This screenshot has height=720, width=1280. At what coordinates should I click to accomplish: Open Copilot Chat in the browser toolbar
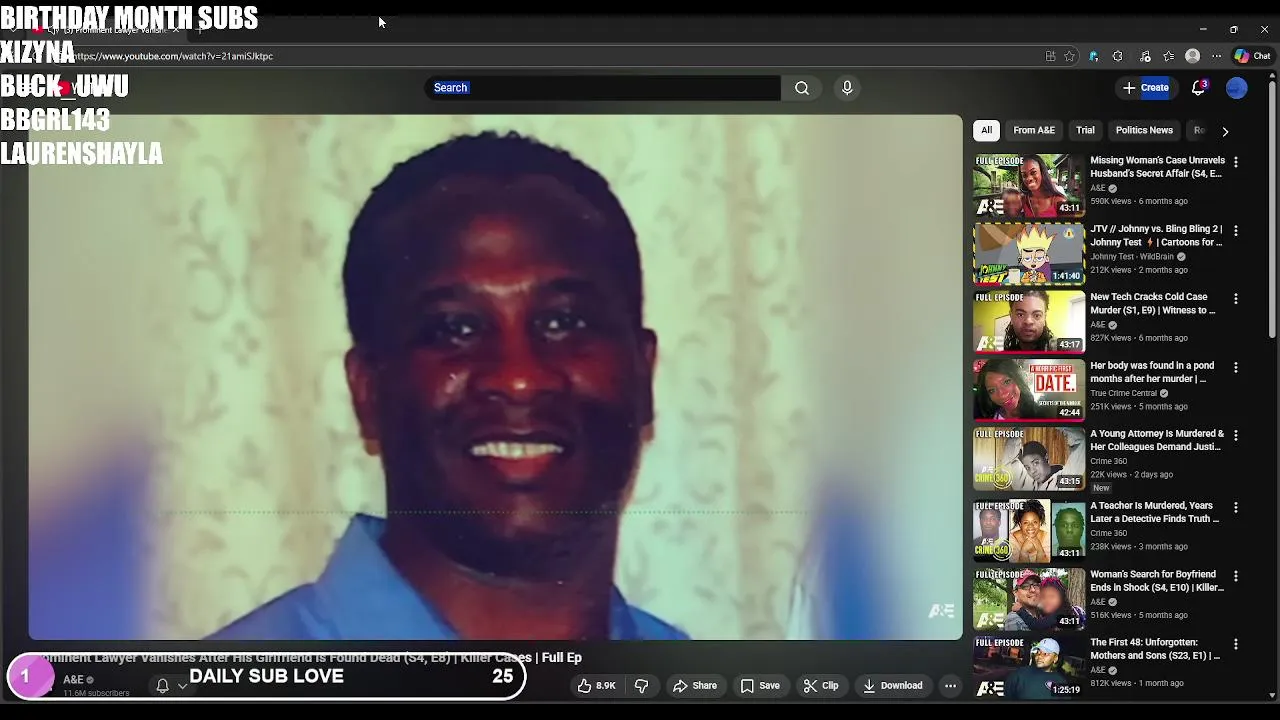coord(1252,56)
